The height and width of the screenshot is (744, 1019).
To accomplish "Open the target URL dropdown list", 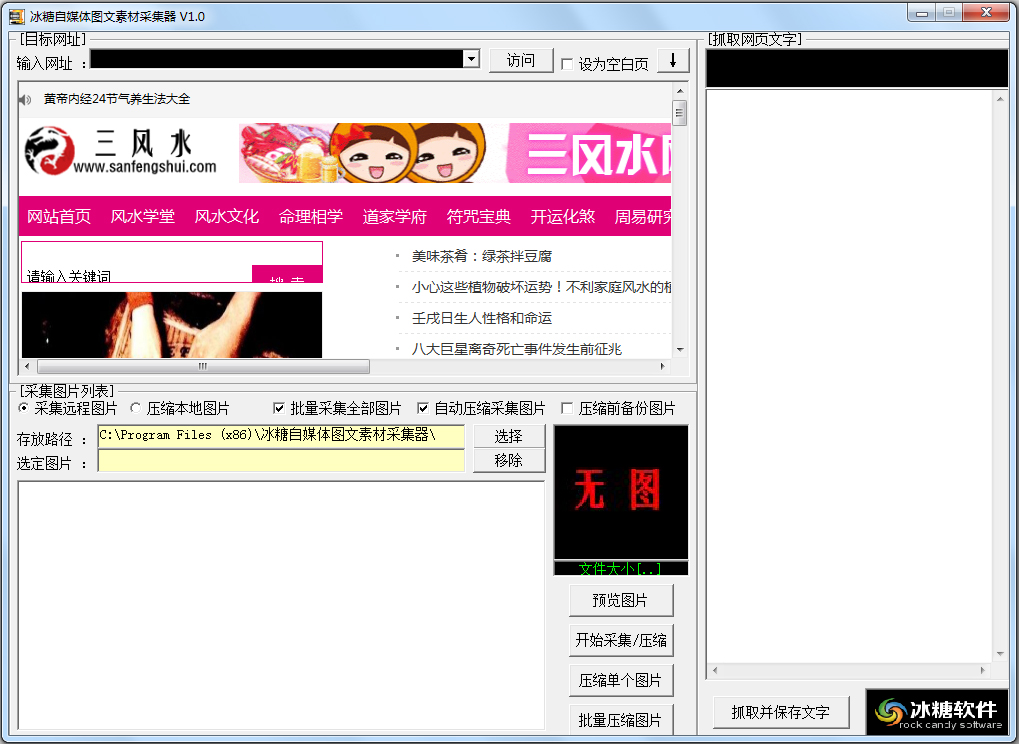I will [x=470, y=59].
